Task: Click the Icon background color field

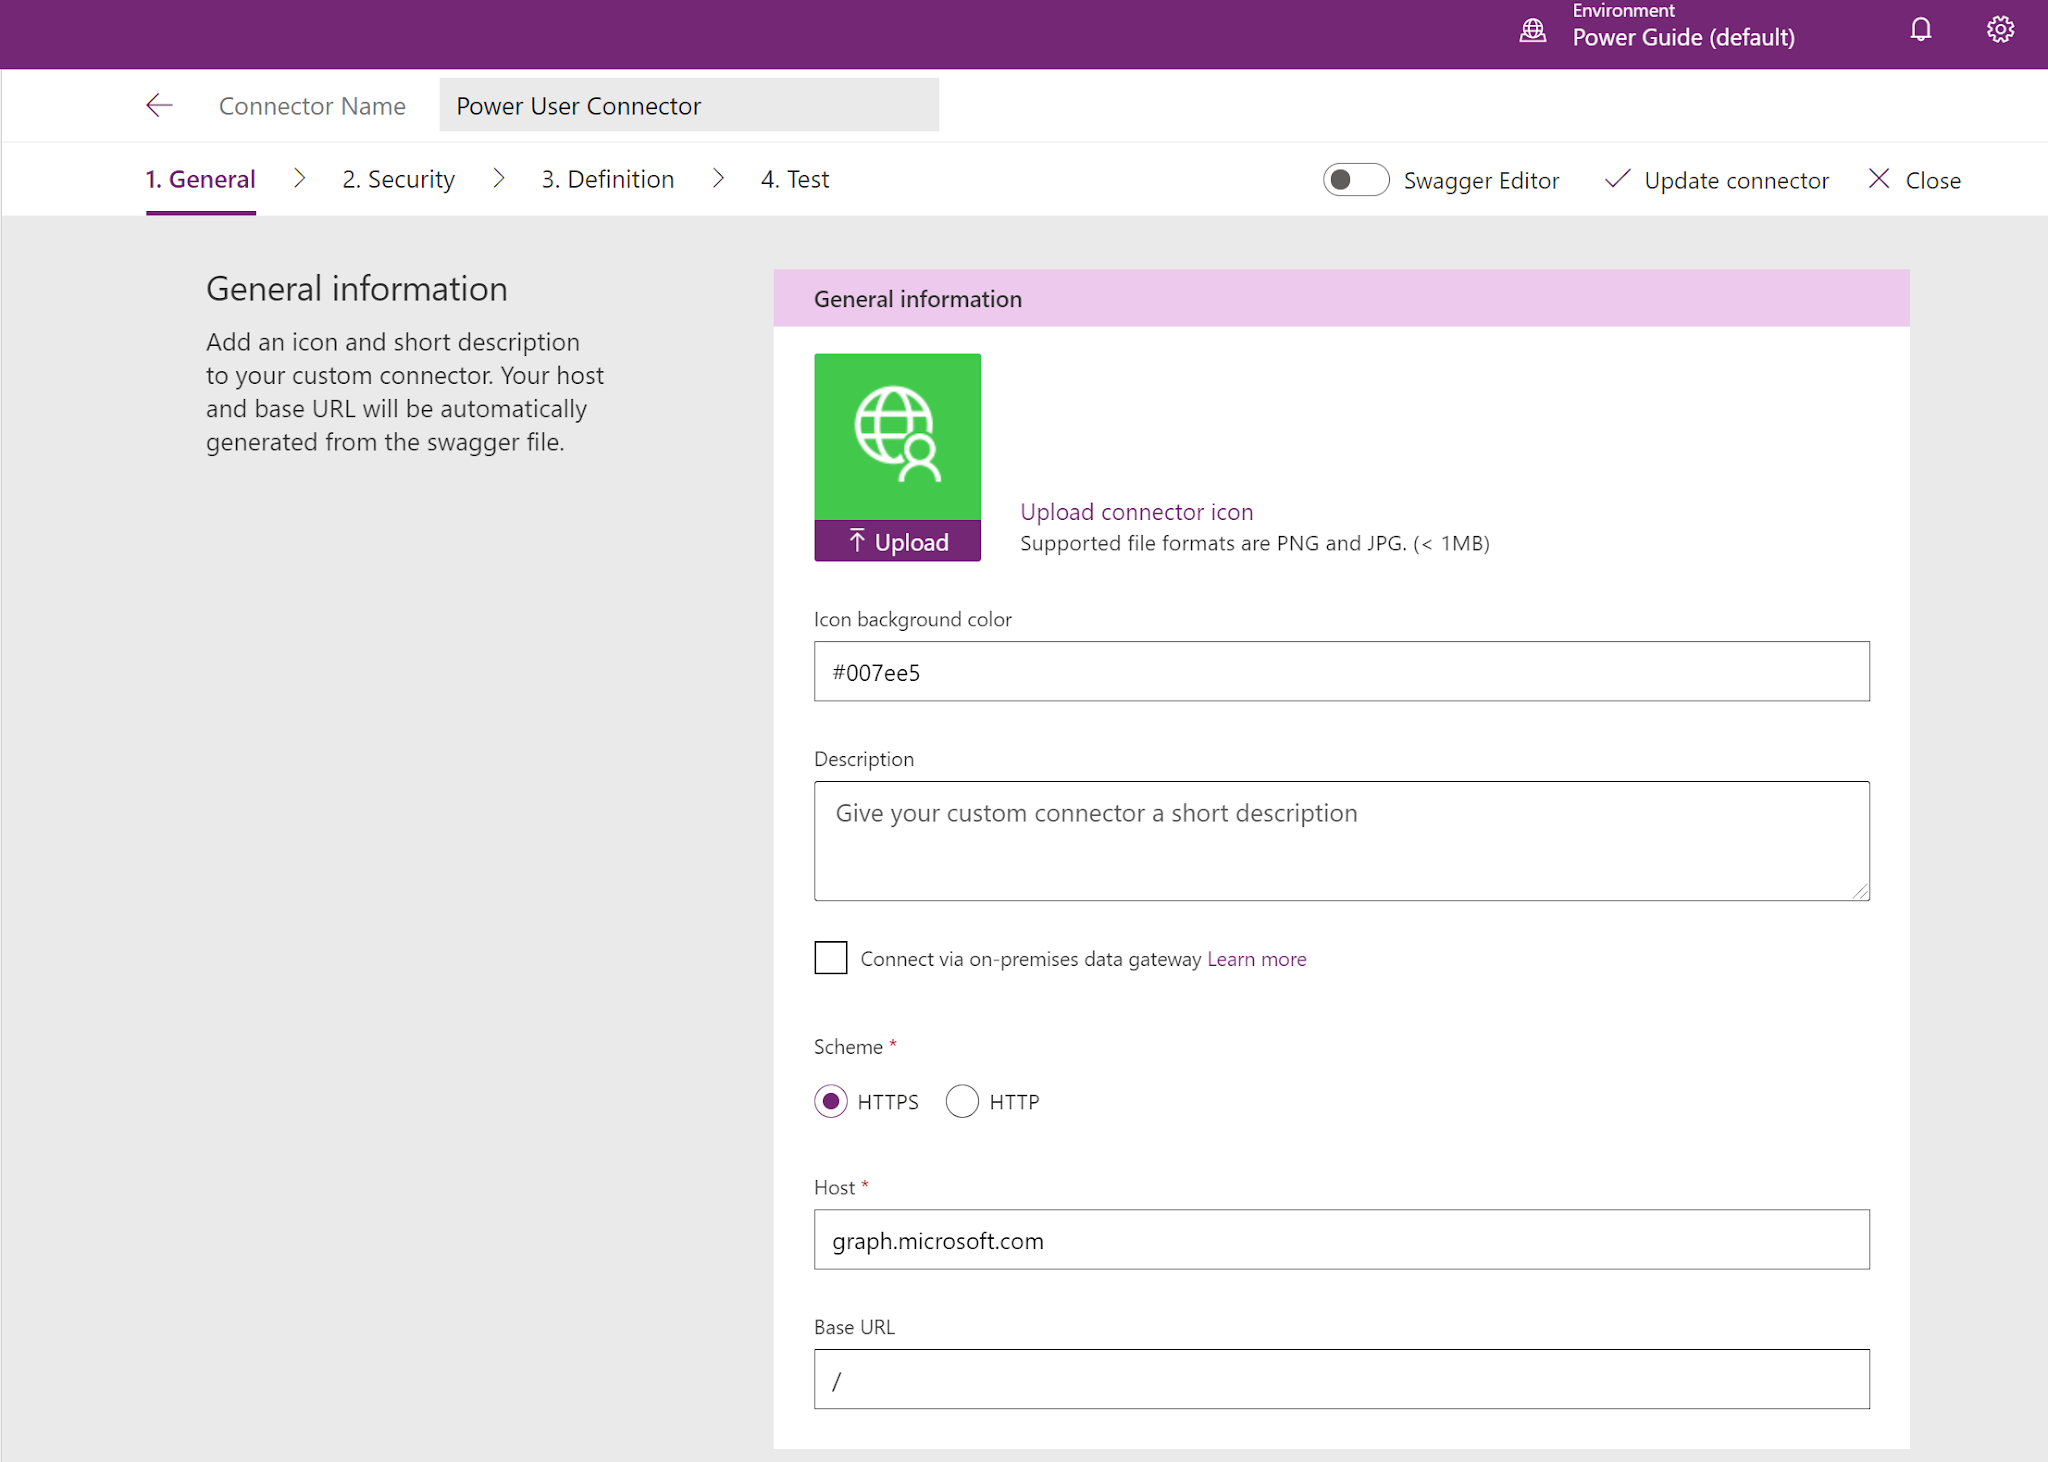Action: pyautogui.click(x=1341, y=671)
